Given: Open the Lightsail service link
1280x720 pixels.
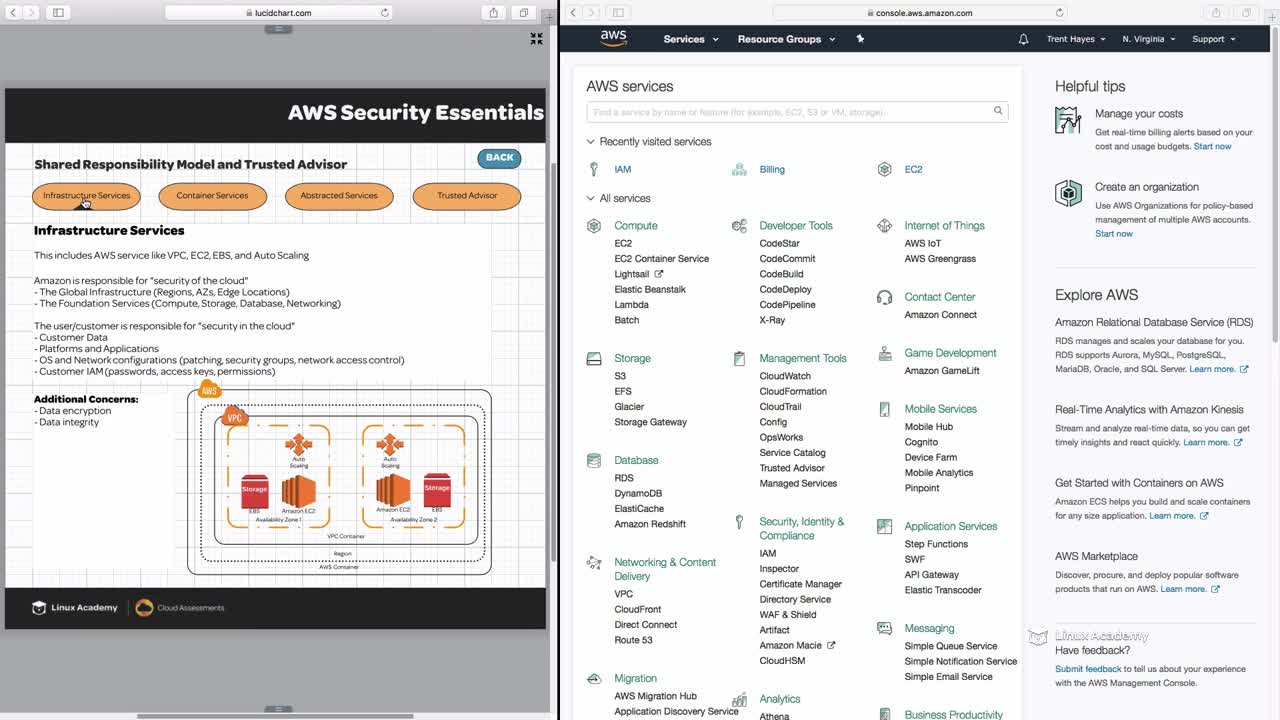Looking at the screenshot, I should pyautogui.click(x=638, y=274).
